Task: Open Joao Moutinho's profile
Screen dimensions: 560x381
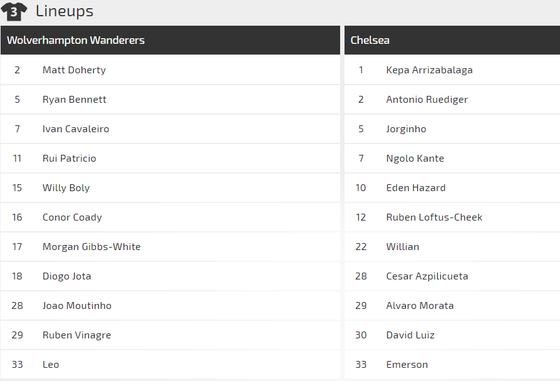Action: (x=77, y=305)
